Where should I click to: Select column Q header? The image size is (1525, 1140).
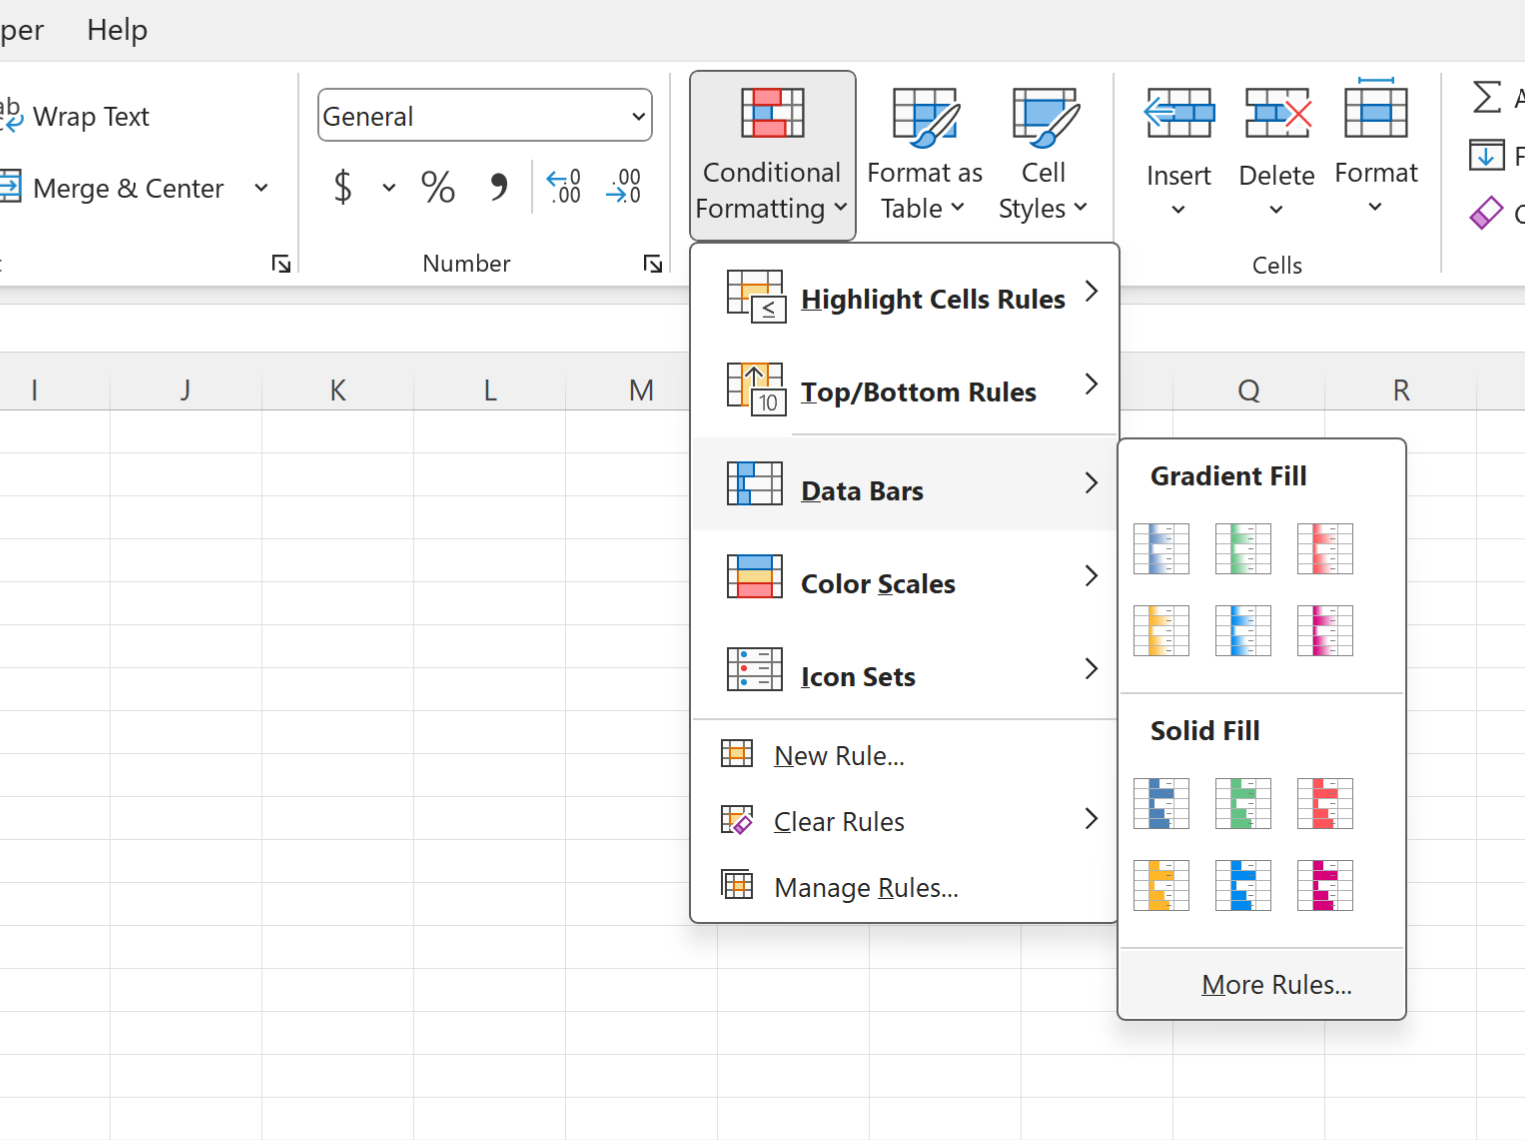[x=1249, y=390]
